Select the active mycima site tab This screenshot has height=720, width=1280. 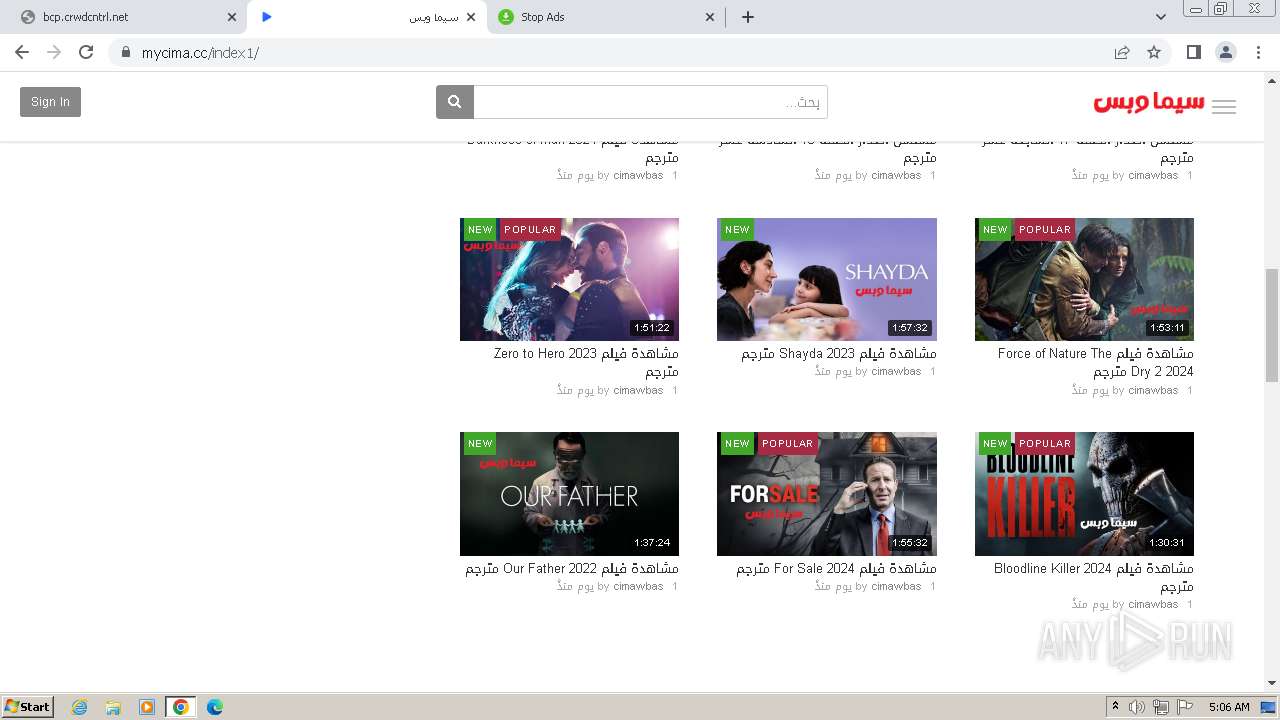tap(366, 17)
